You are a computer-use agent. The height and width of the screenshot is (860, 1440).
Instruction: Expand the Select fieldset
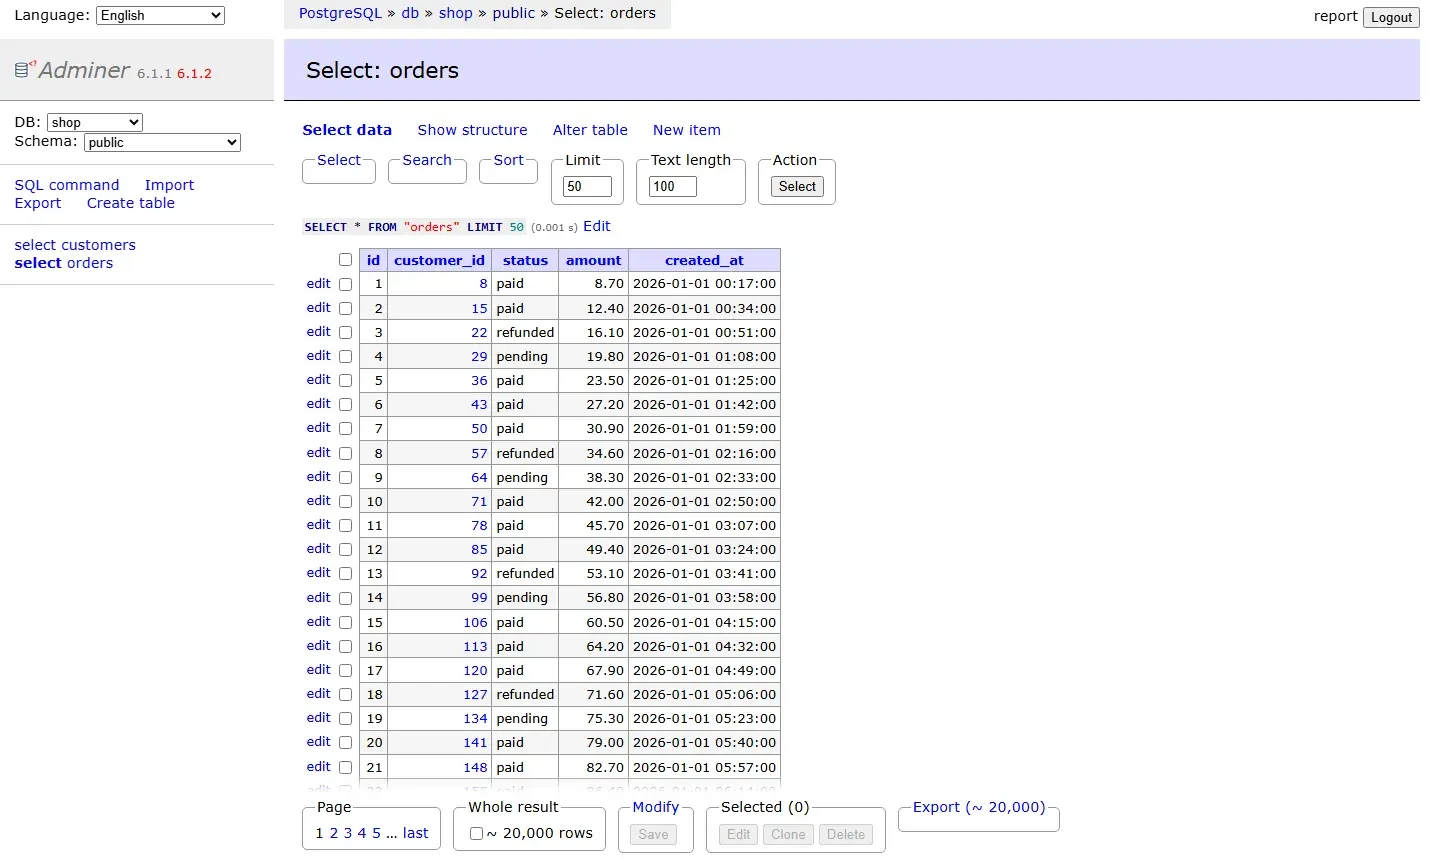point(339,160)
